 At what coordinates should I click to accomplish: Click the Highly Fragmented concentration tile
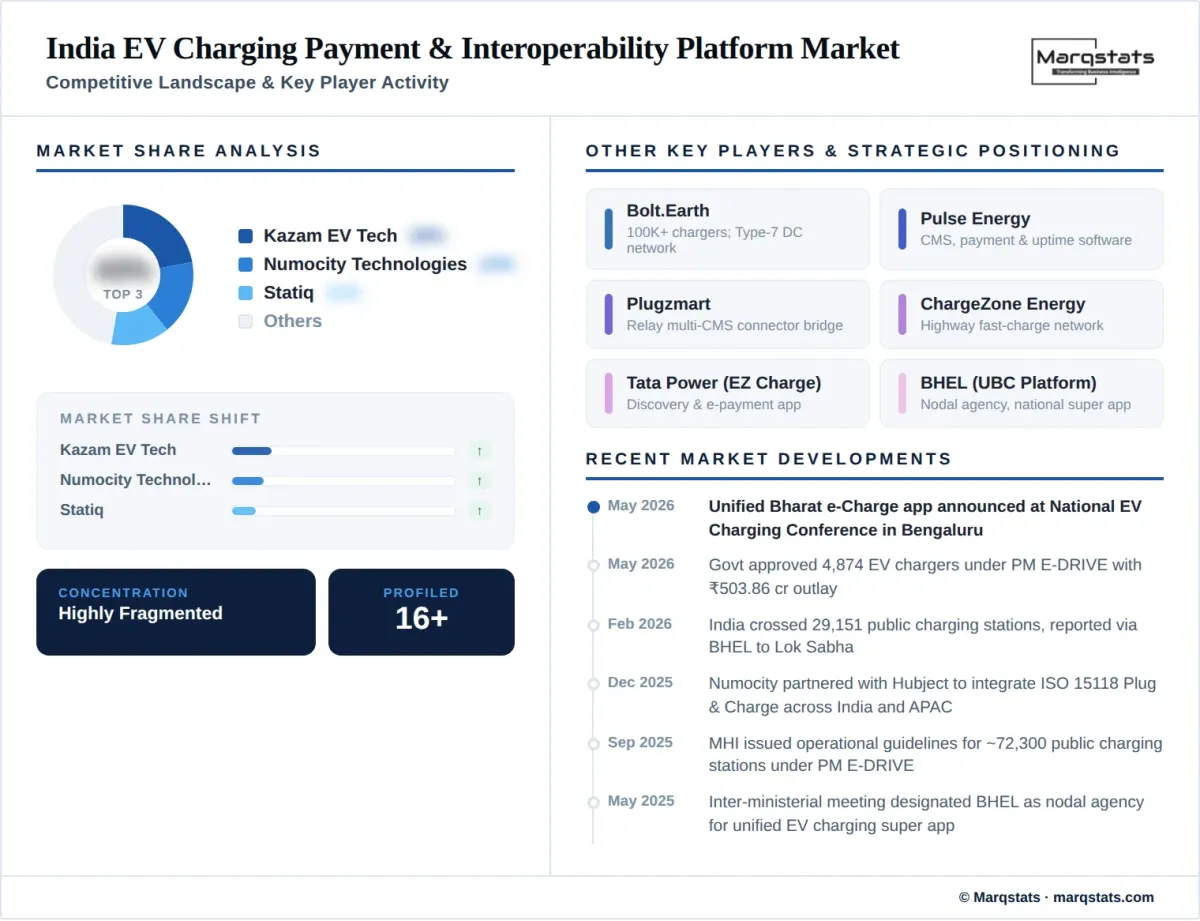(176, 612)
